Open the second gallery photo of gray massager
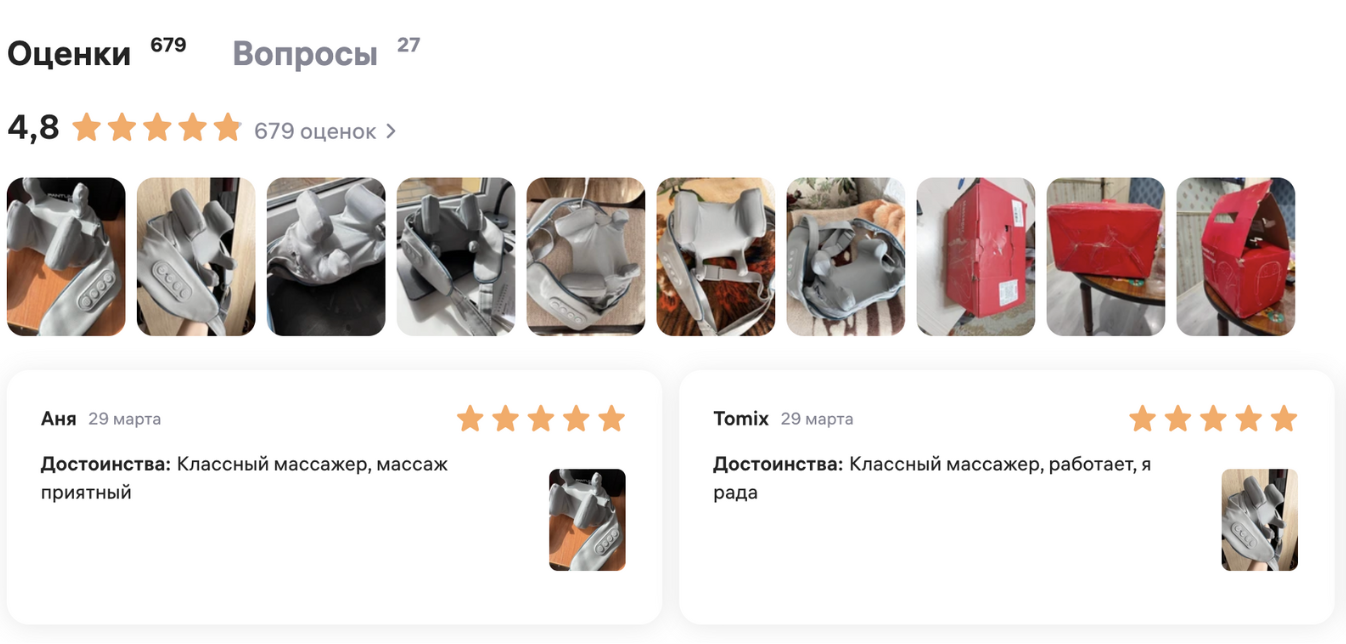The image size is (1346, 644). click(196, 257)
